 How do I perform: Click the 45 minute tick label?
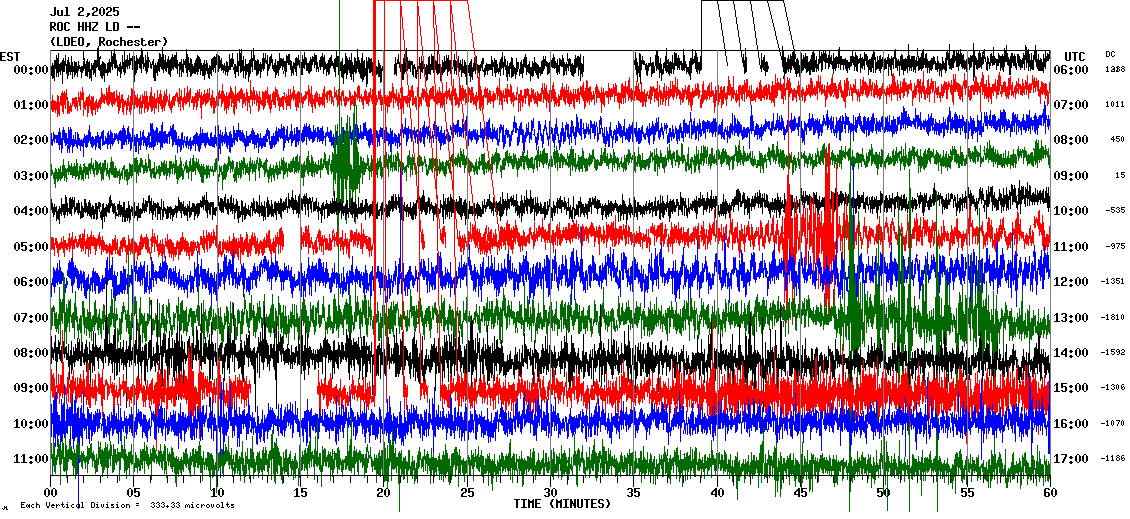(x=800, y=493)
